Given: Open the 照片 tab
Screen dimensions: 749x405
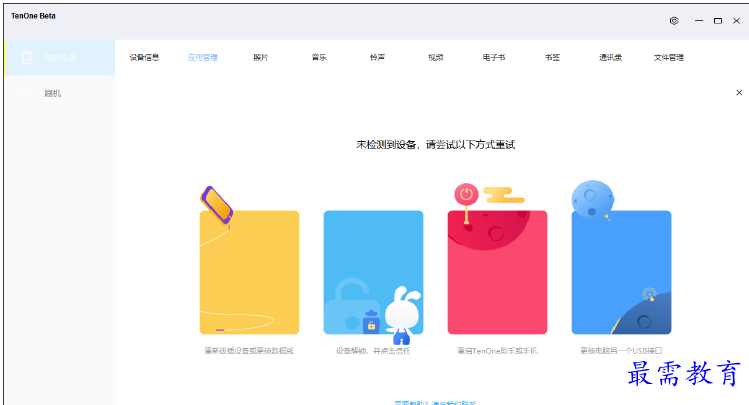Looking at the screenshot, I should 261,57.
